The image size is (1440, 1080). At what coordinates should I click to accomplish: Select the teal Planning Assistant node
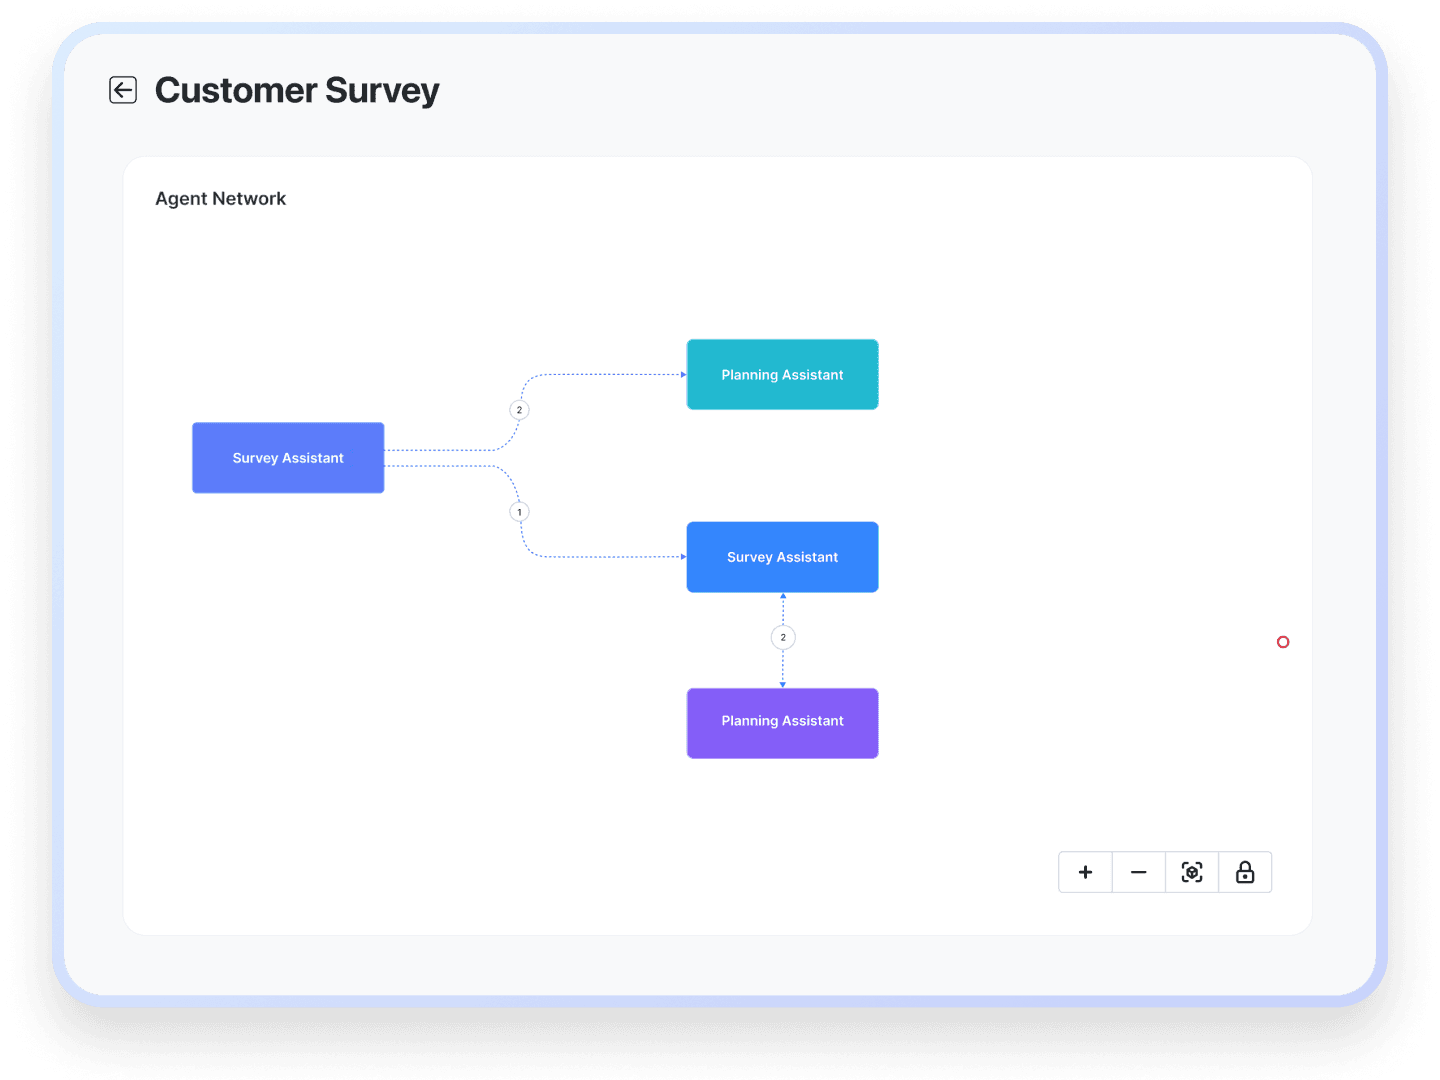pos(782,374)
